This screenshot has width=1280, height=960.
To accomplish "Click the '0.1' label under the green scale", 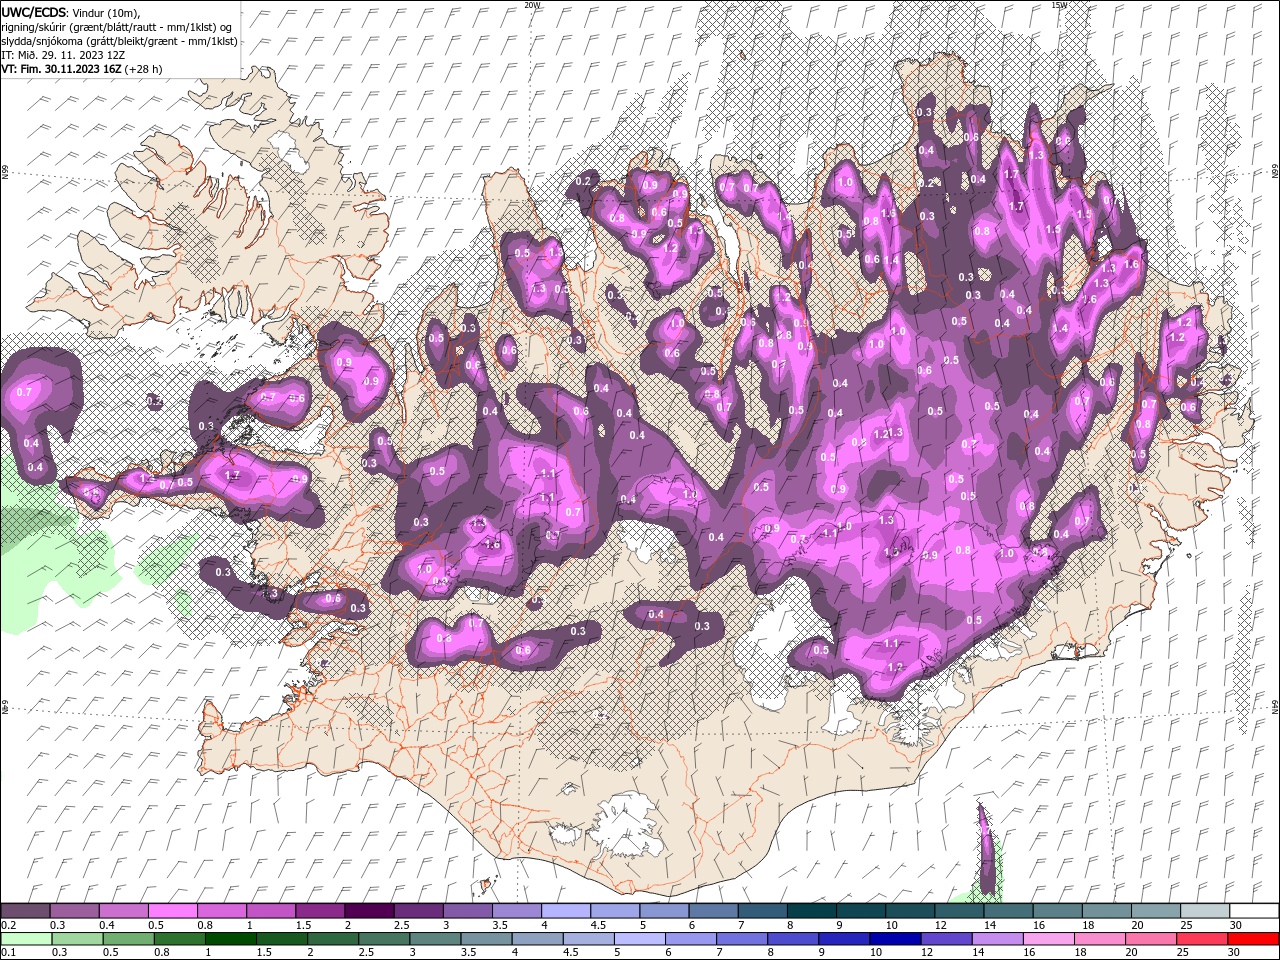I will click(8, 953).
